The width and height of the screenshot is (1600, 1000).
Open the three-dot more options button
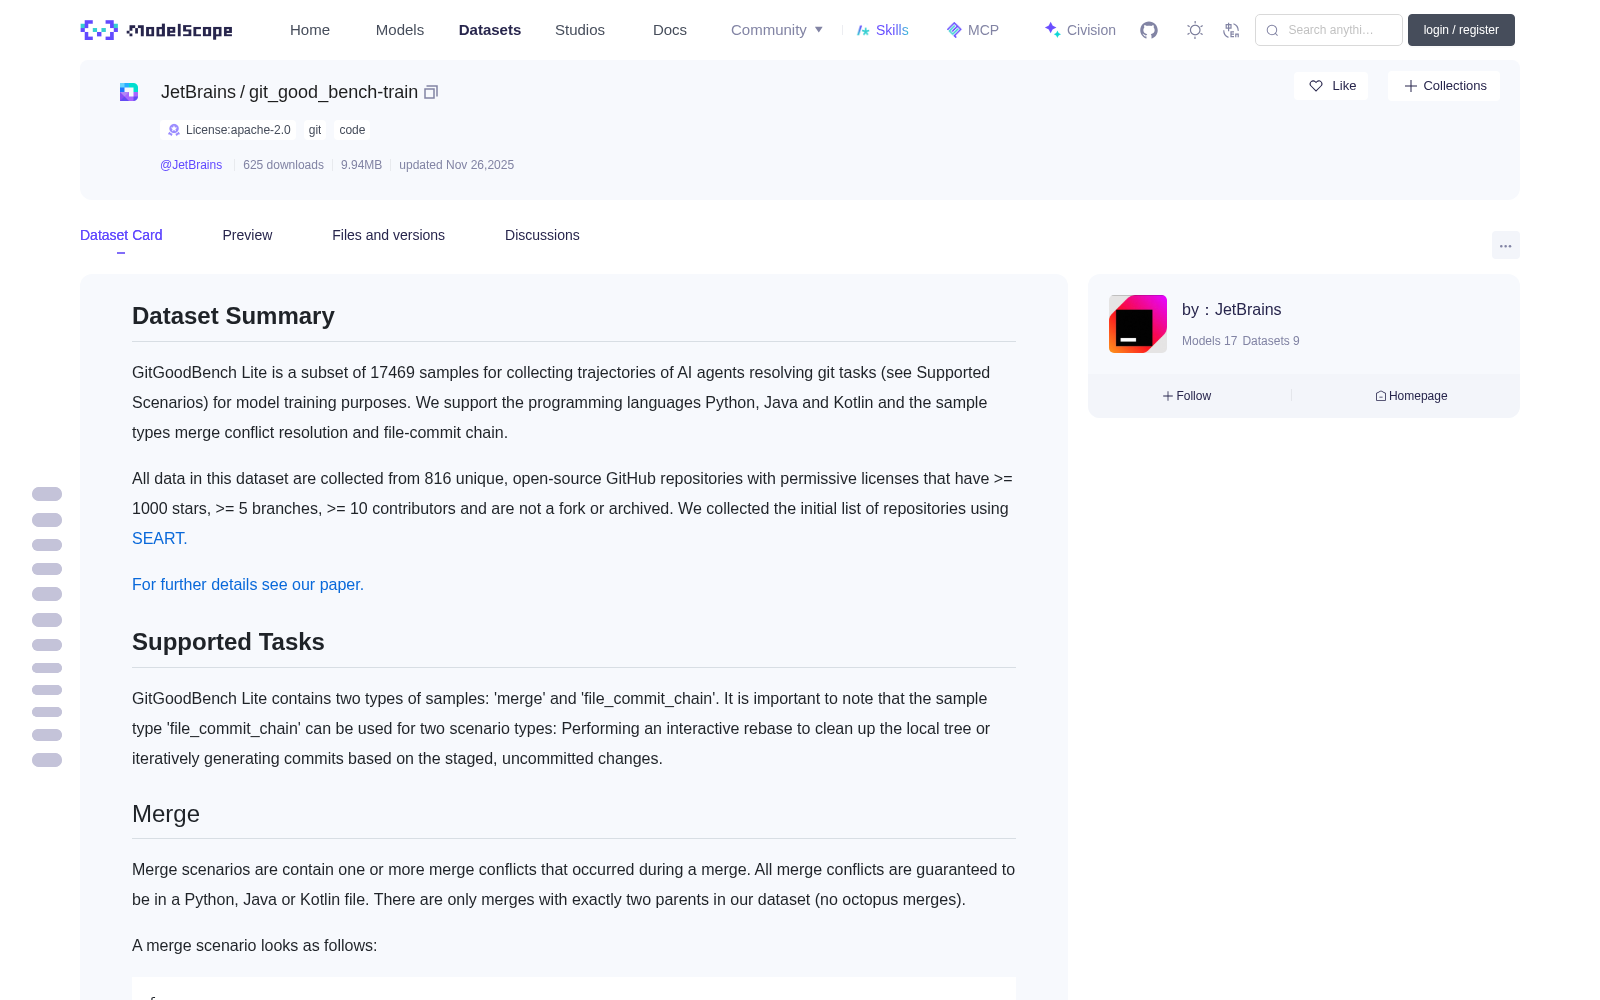[1506, 245]
